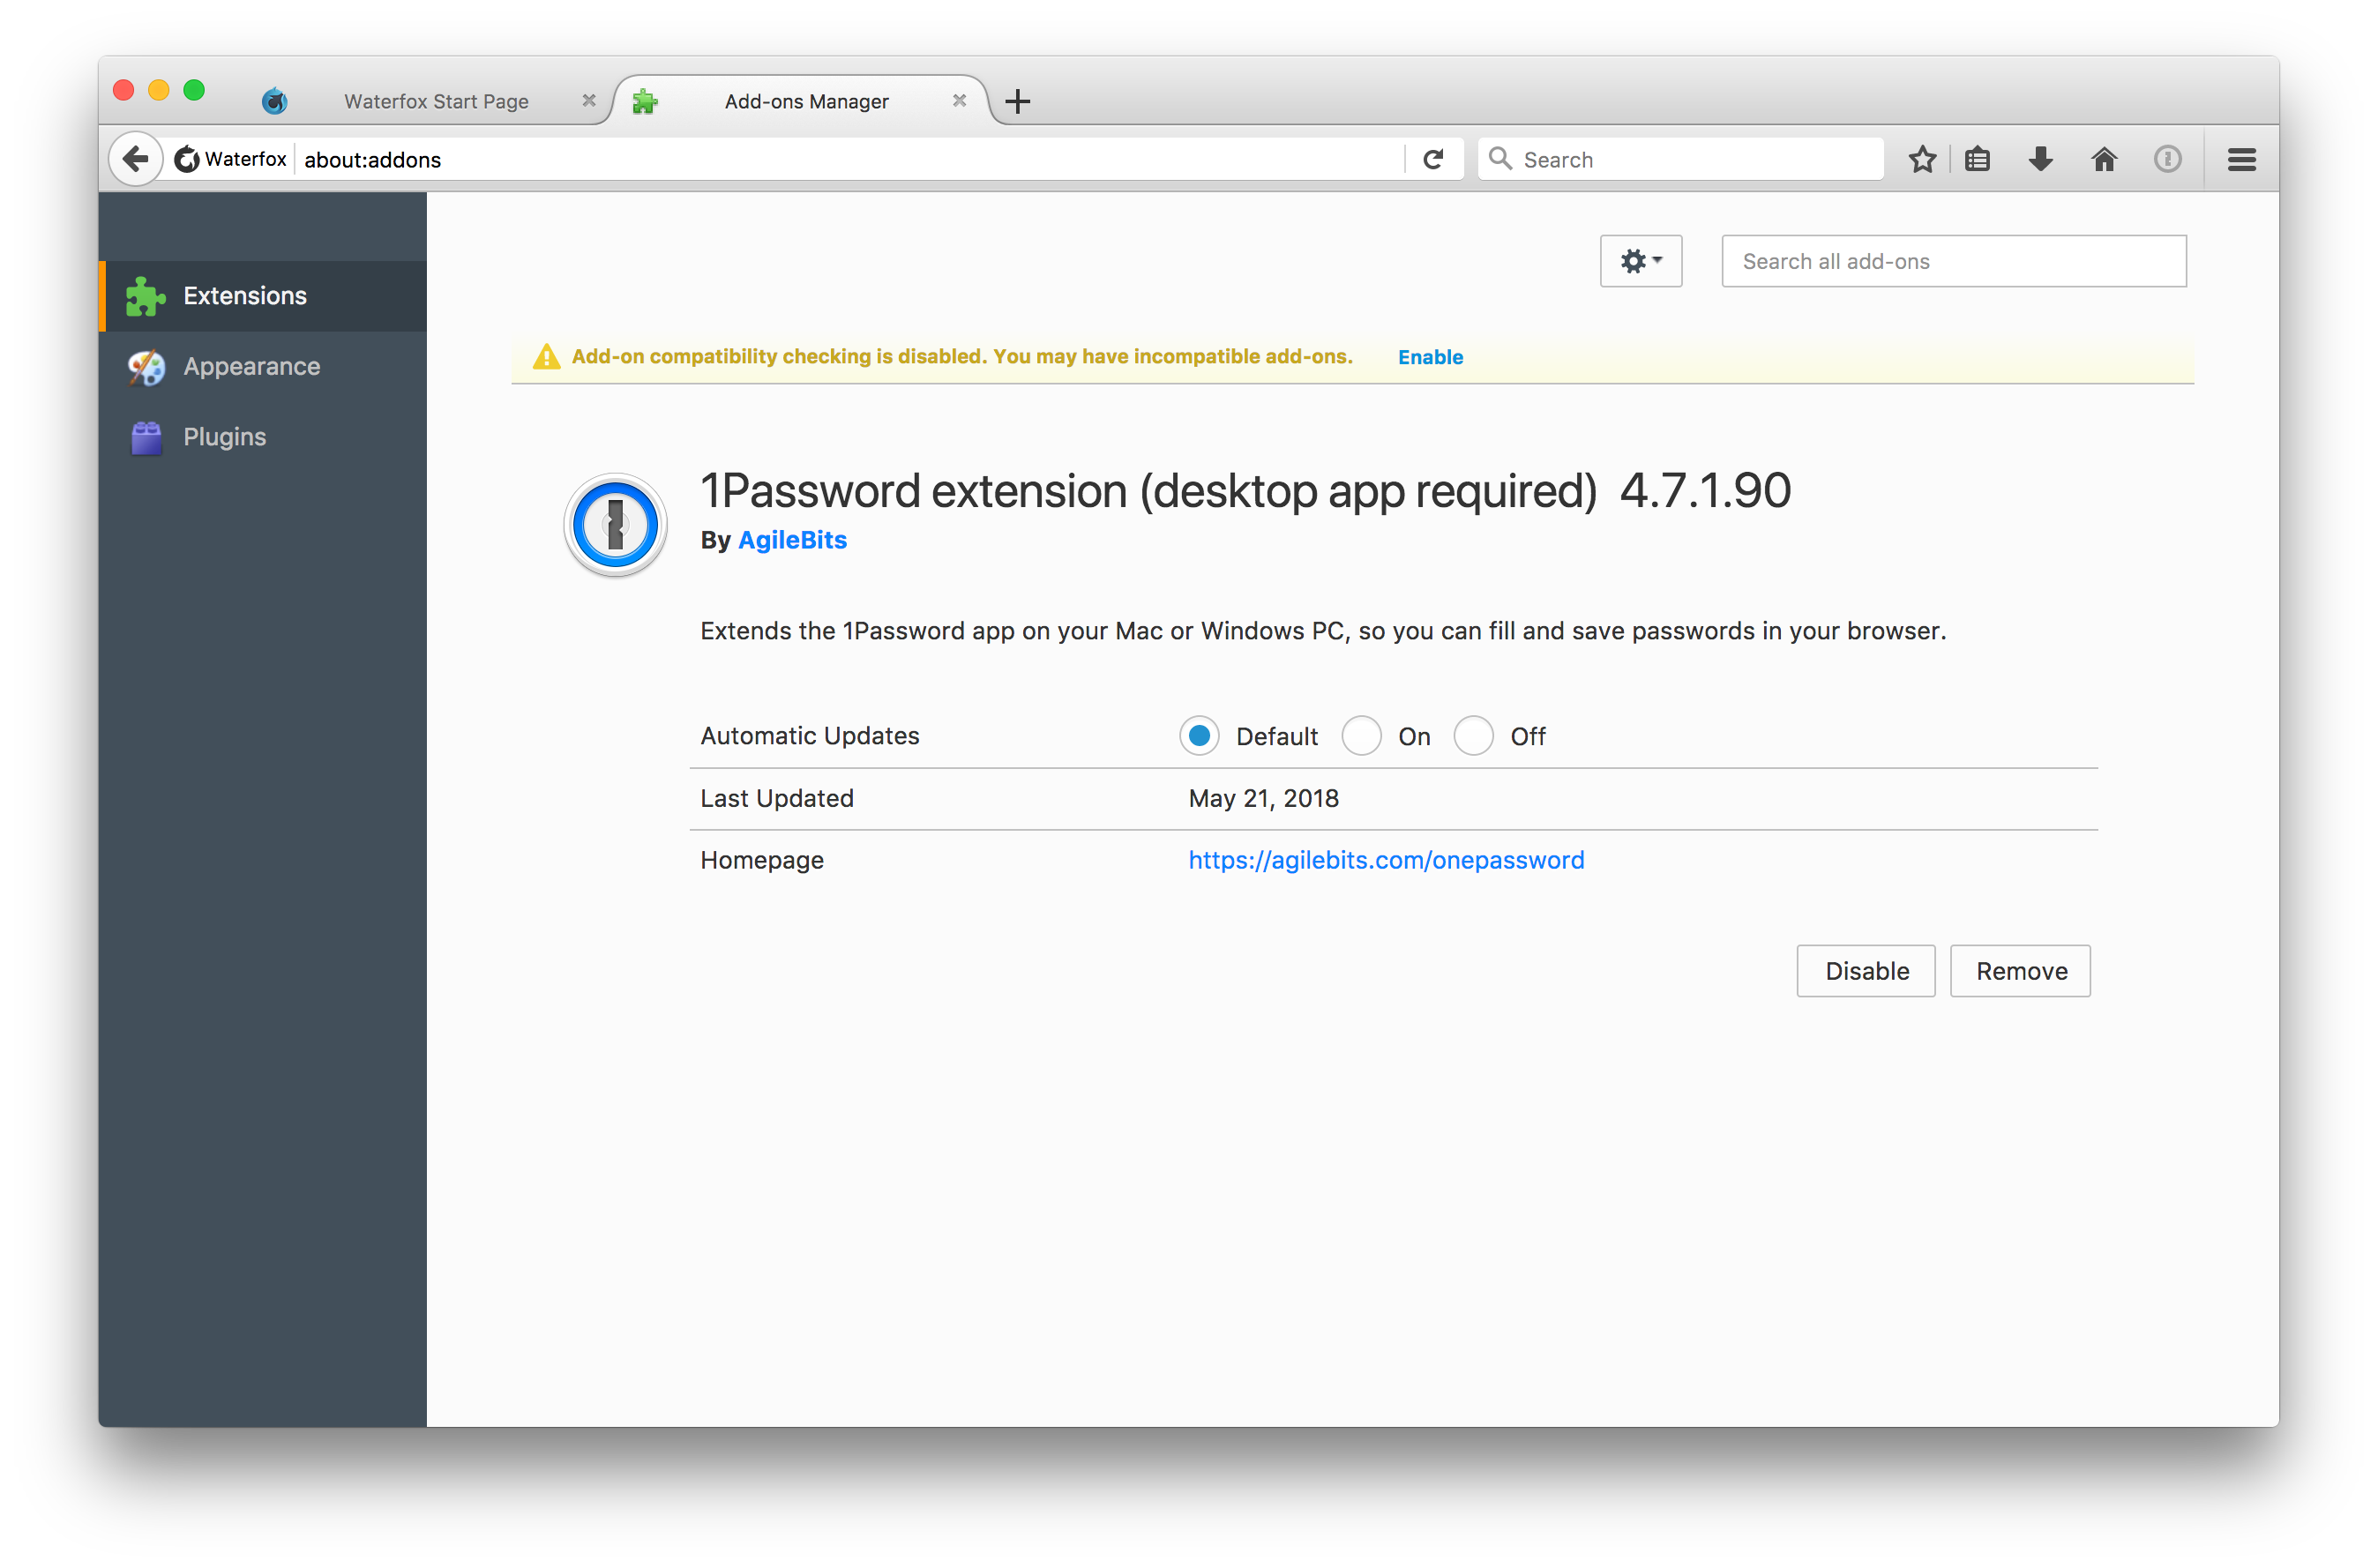Open the Downloads panel
Screen dimensions: 2378x1568
point(2040,158)
